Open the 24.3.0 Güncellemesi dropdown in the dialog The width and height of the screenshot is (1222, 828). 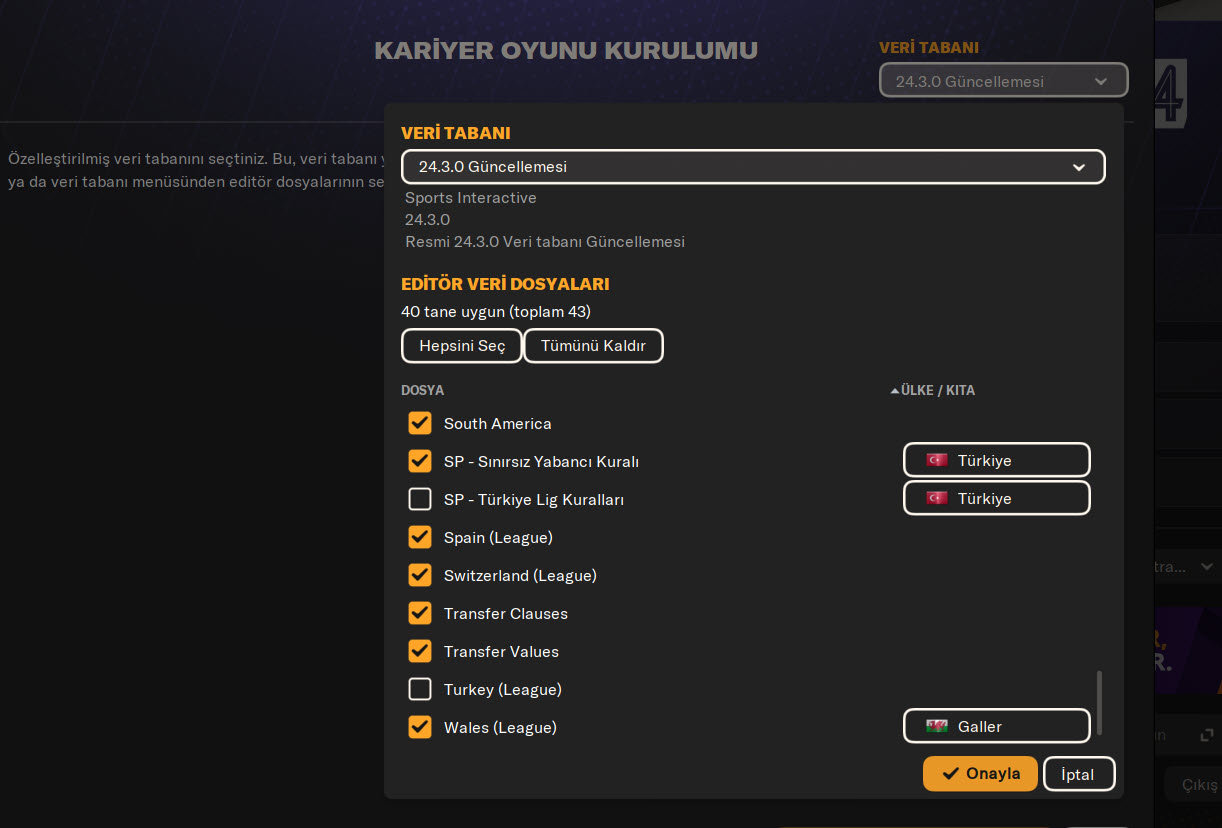[x=752, y=167]
